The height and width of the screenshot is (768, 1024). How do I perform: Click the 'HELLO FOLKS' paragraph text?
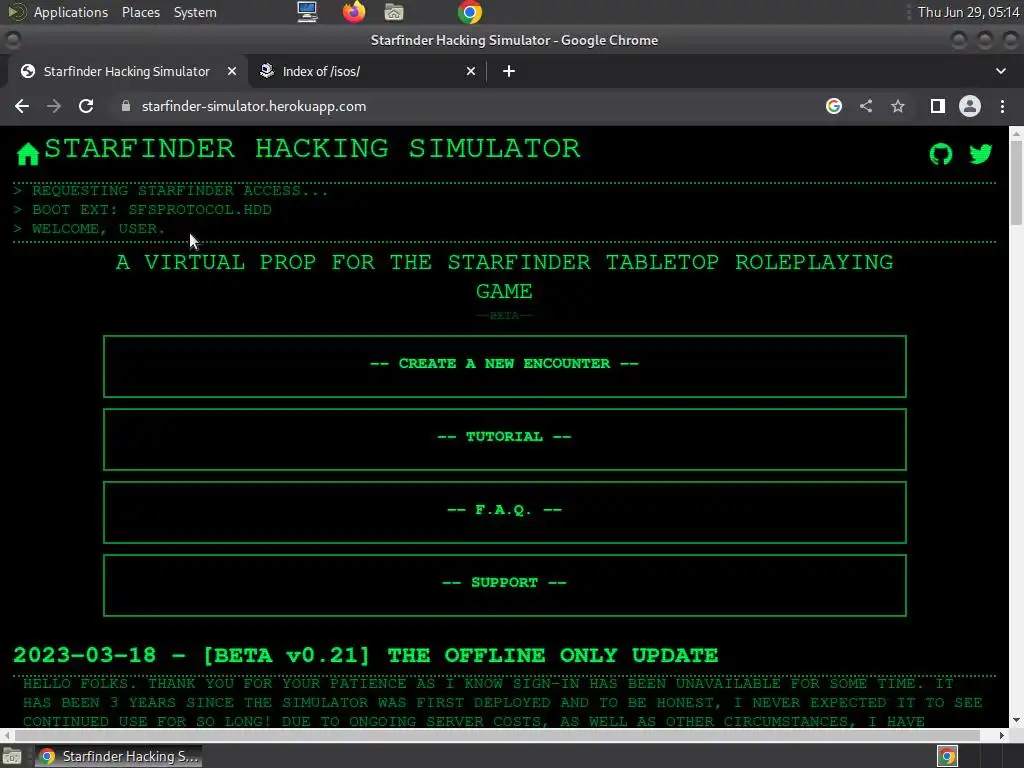(503, 703)
